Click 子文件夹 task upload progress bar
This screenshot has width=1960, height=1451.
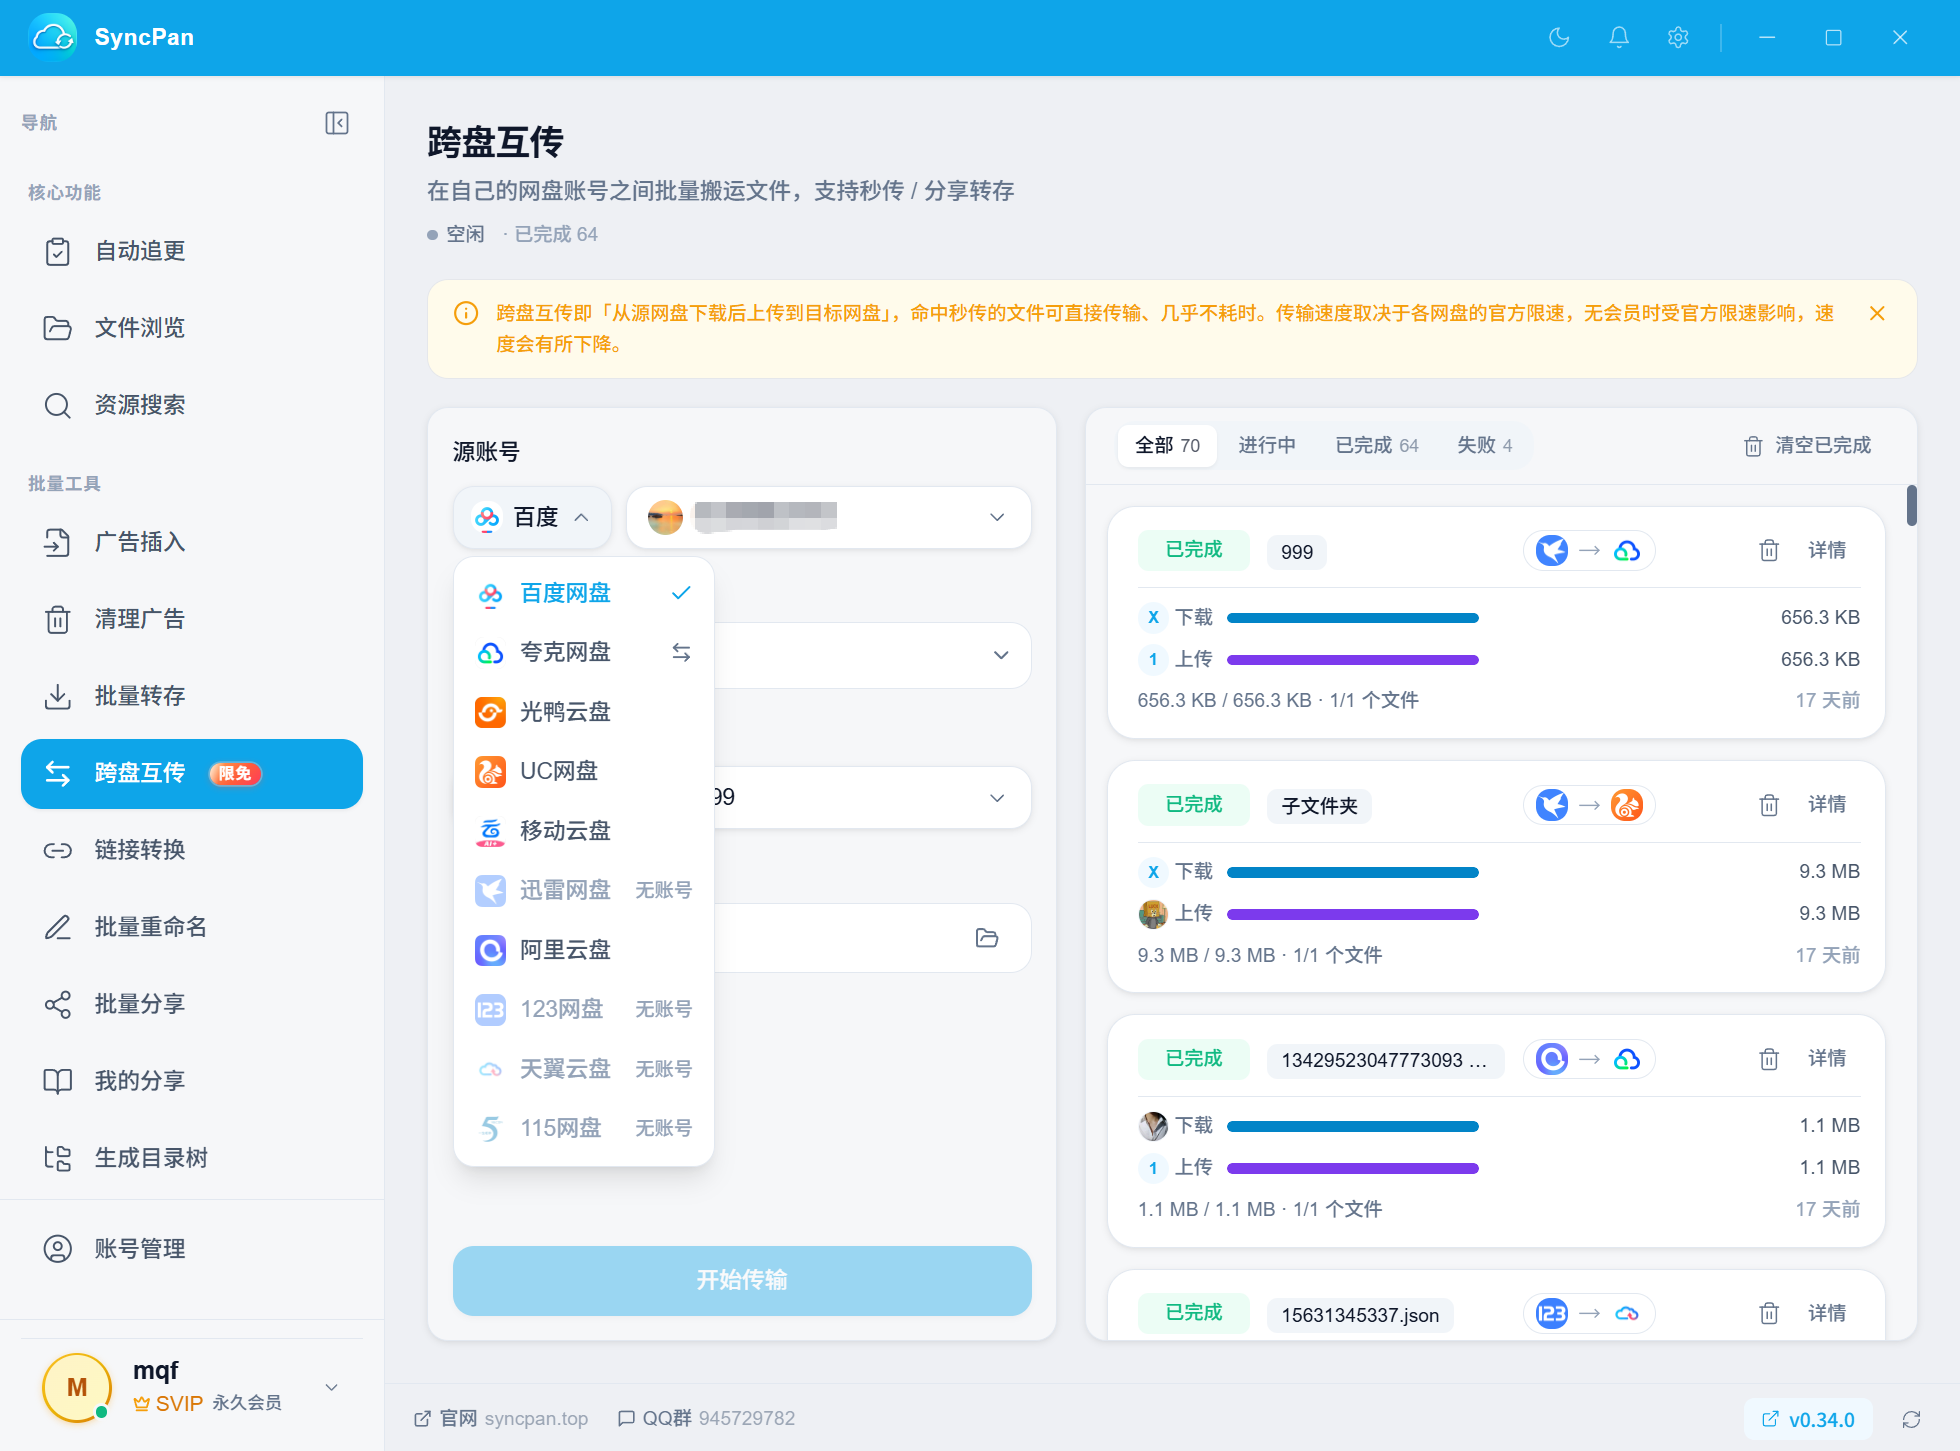(1353, 914)
